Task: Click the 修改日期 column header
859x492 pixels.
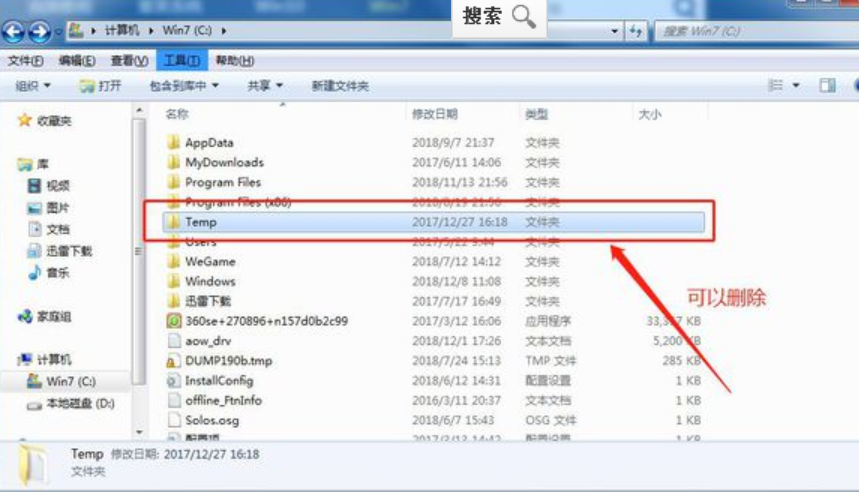Action: 434,114
